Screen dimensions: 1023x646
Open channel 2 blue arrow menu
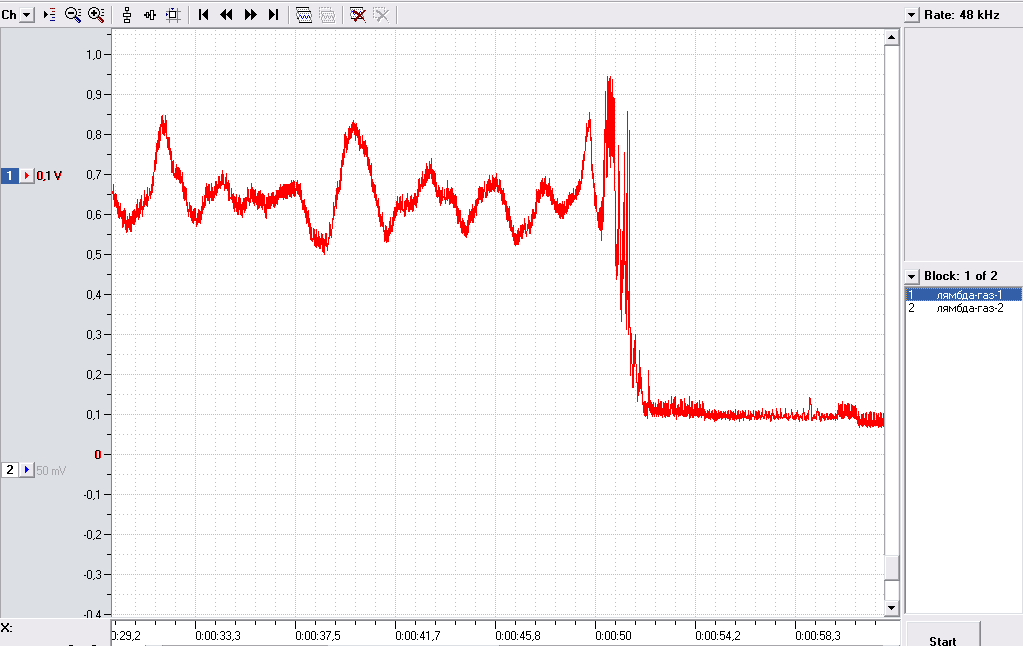coord(27,470)
